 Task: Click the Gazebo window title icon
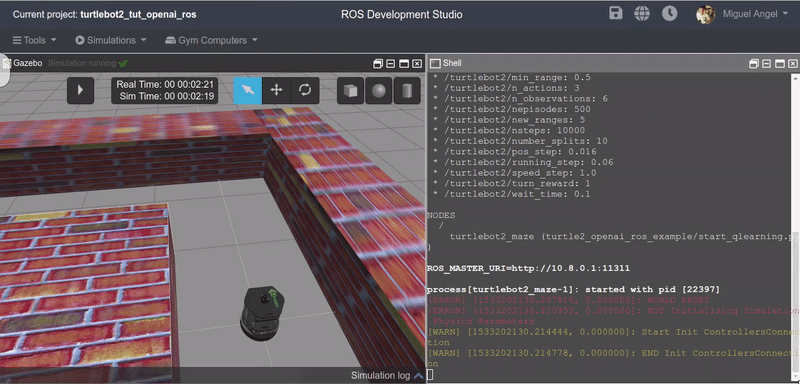tap(7, 63)
